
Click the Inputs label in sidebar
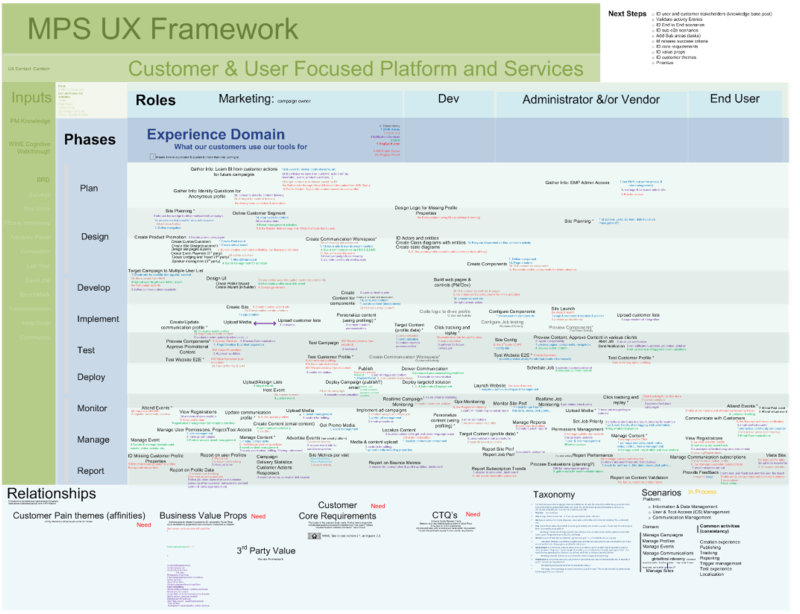pyautogui.click(x=32, y=98)
